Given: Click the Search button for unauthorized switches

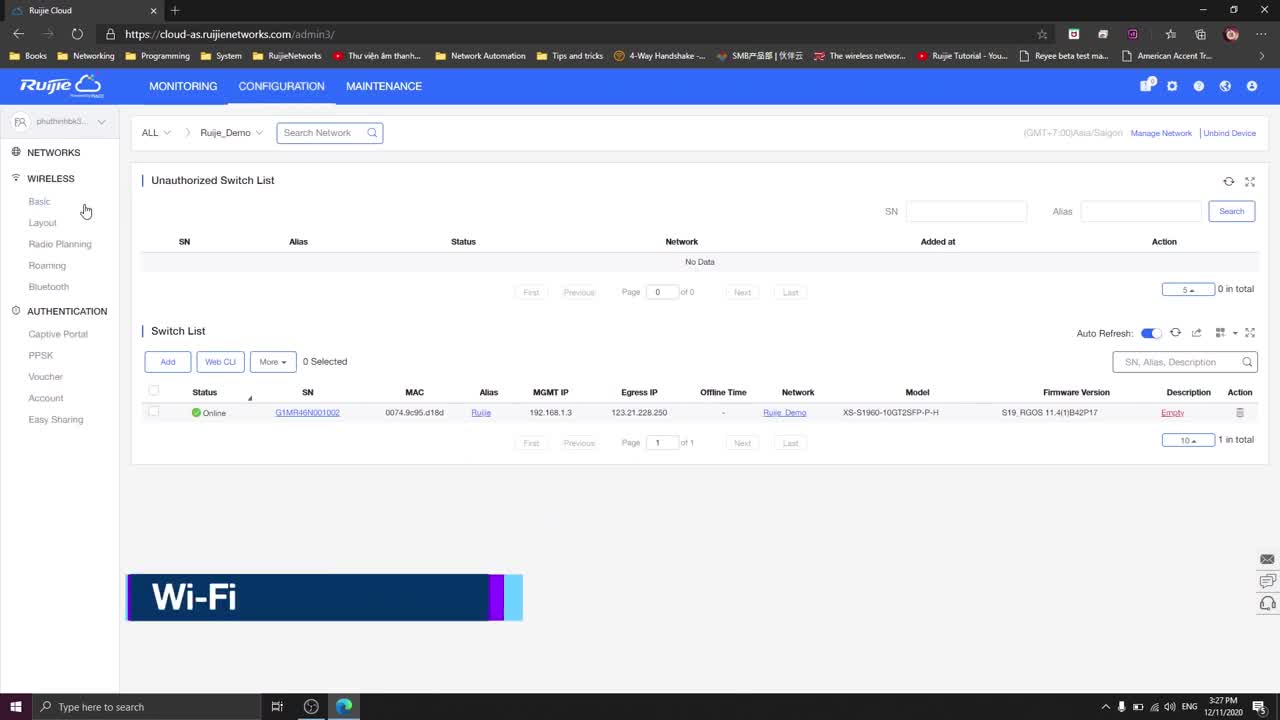Looking at the screenshot, I should [x=1232, y=211].
